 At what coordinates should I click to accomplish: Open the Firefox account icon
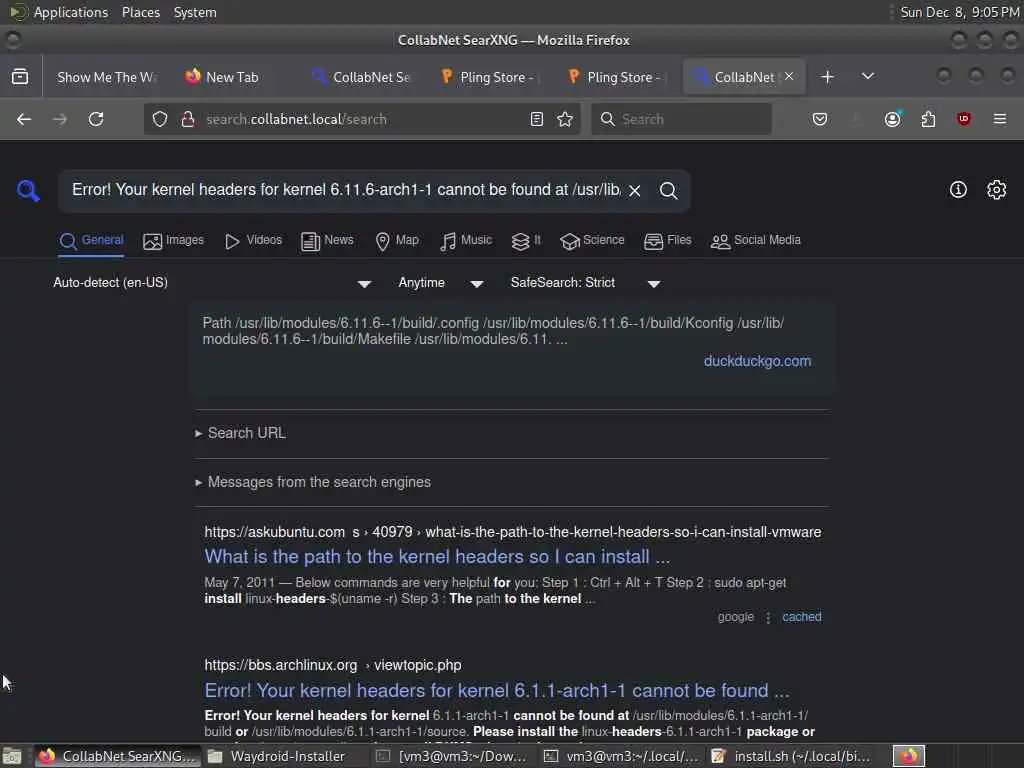[892, 119]
